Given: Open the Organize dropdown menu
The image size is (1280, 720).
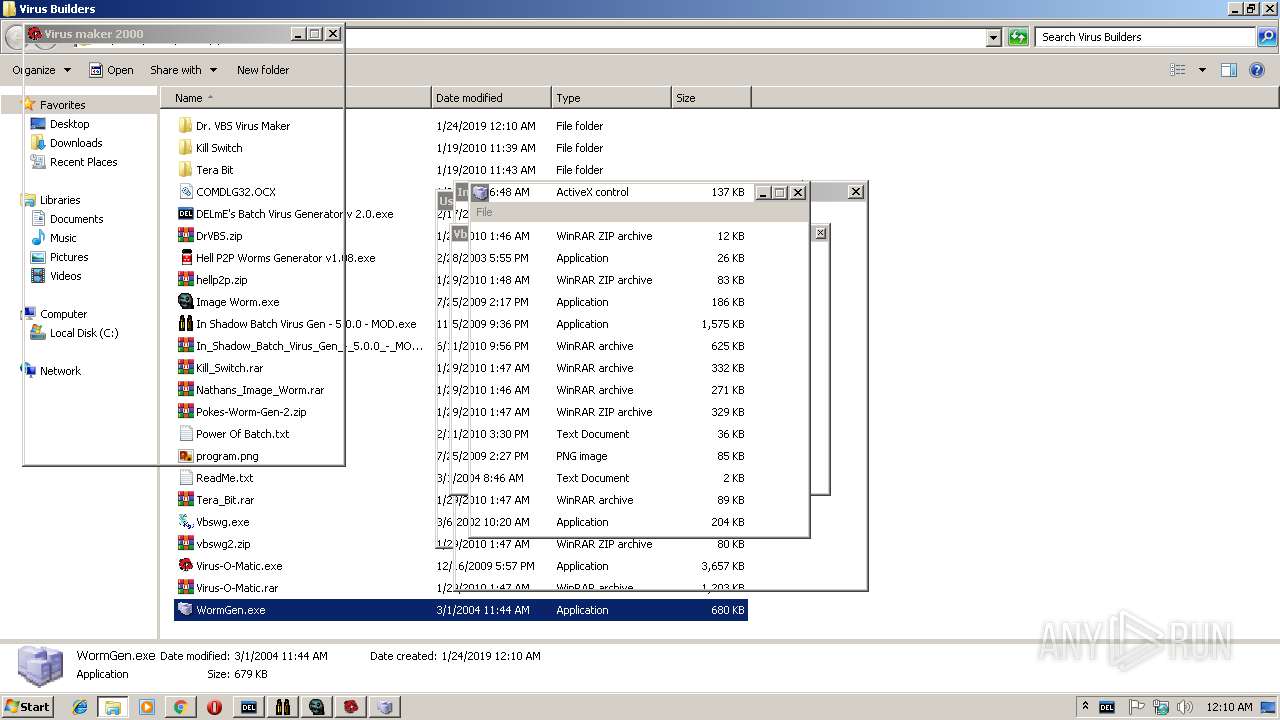Looking at the screenshot, I should (41, 70).
